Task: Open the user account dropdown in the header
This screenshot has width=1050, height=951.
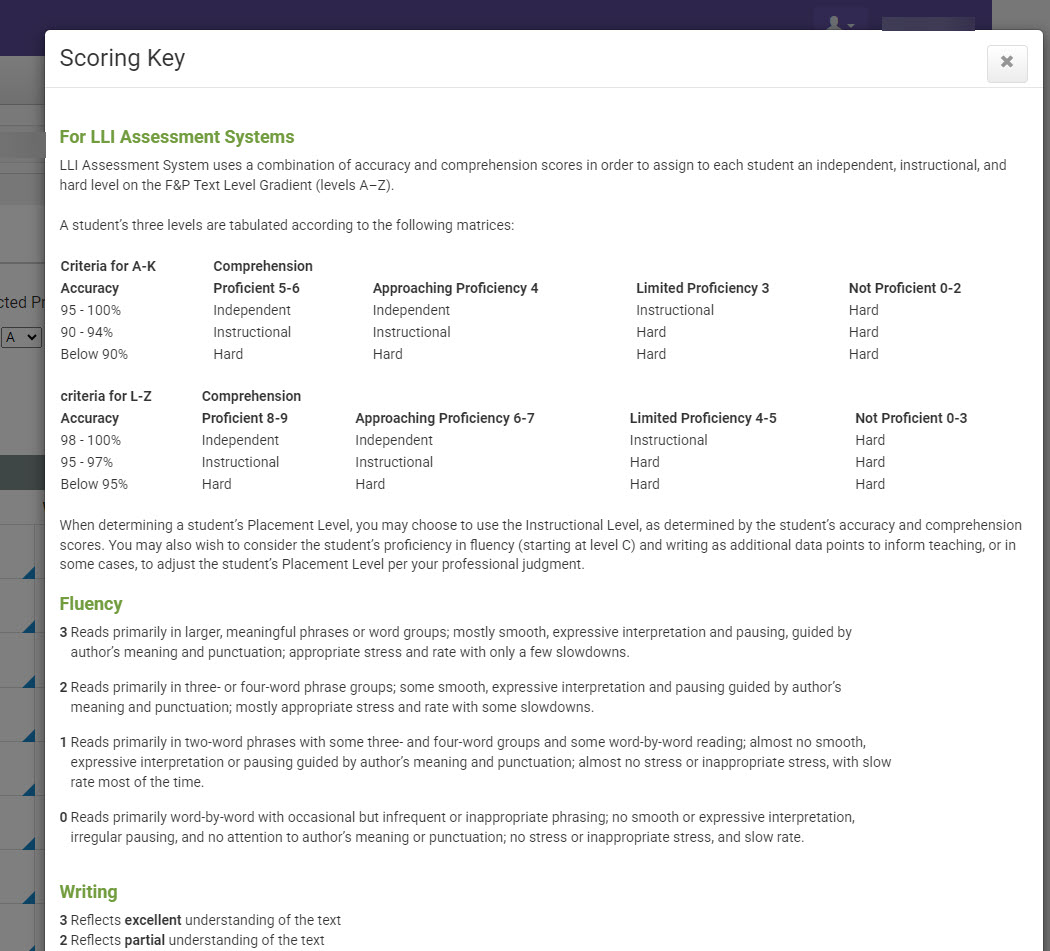Action: 839,23
